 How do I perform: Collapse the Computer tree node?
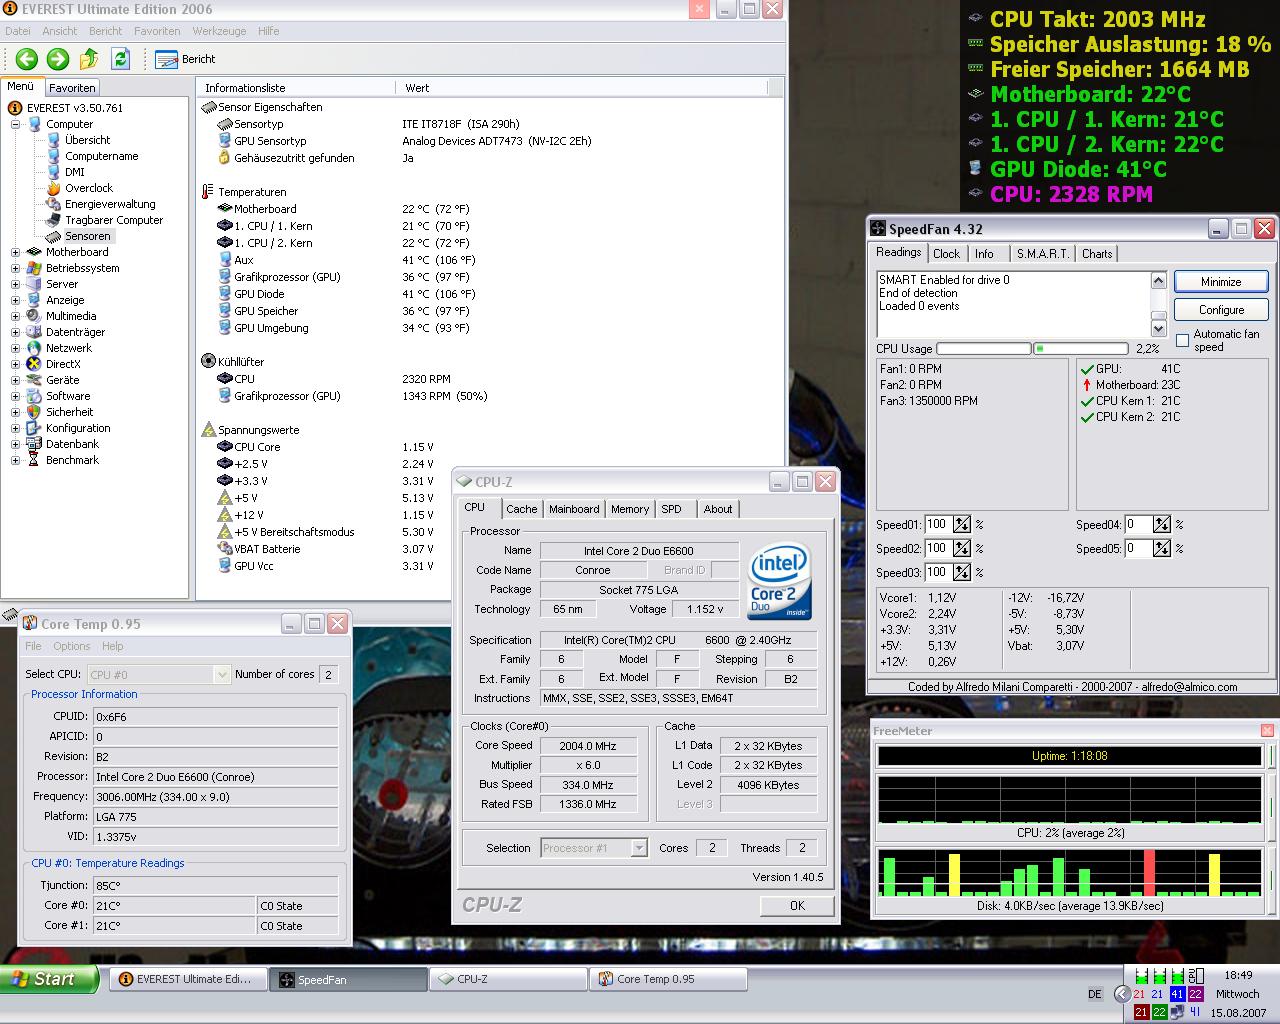pyautogui.click(x=15, y=124)
